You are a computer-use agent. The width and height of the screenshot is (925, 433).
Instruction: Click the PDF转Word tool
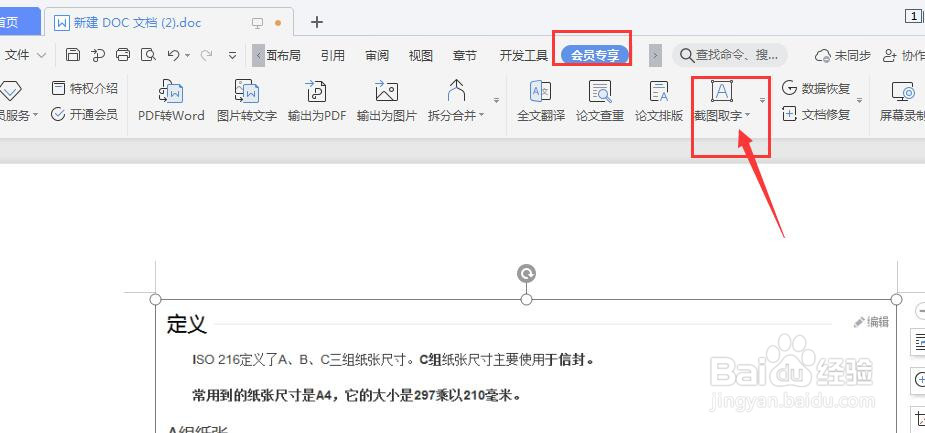[x=171, y=100]
